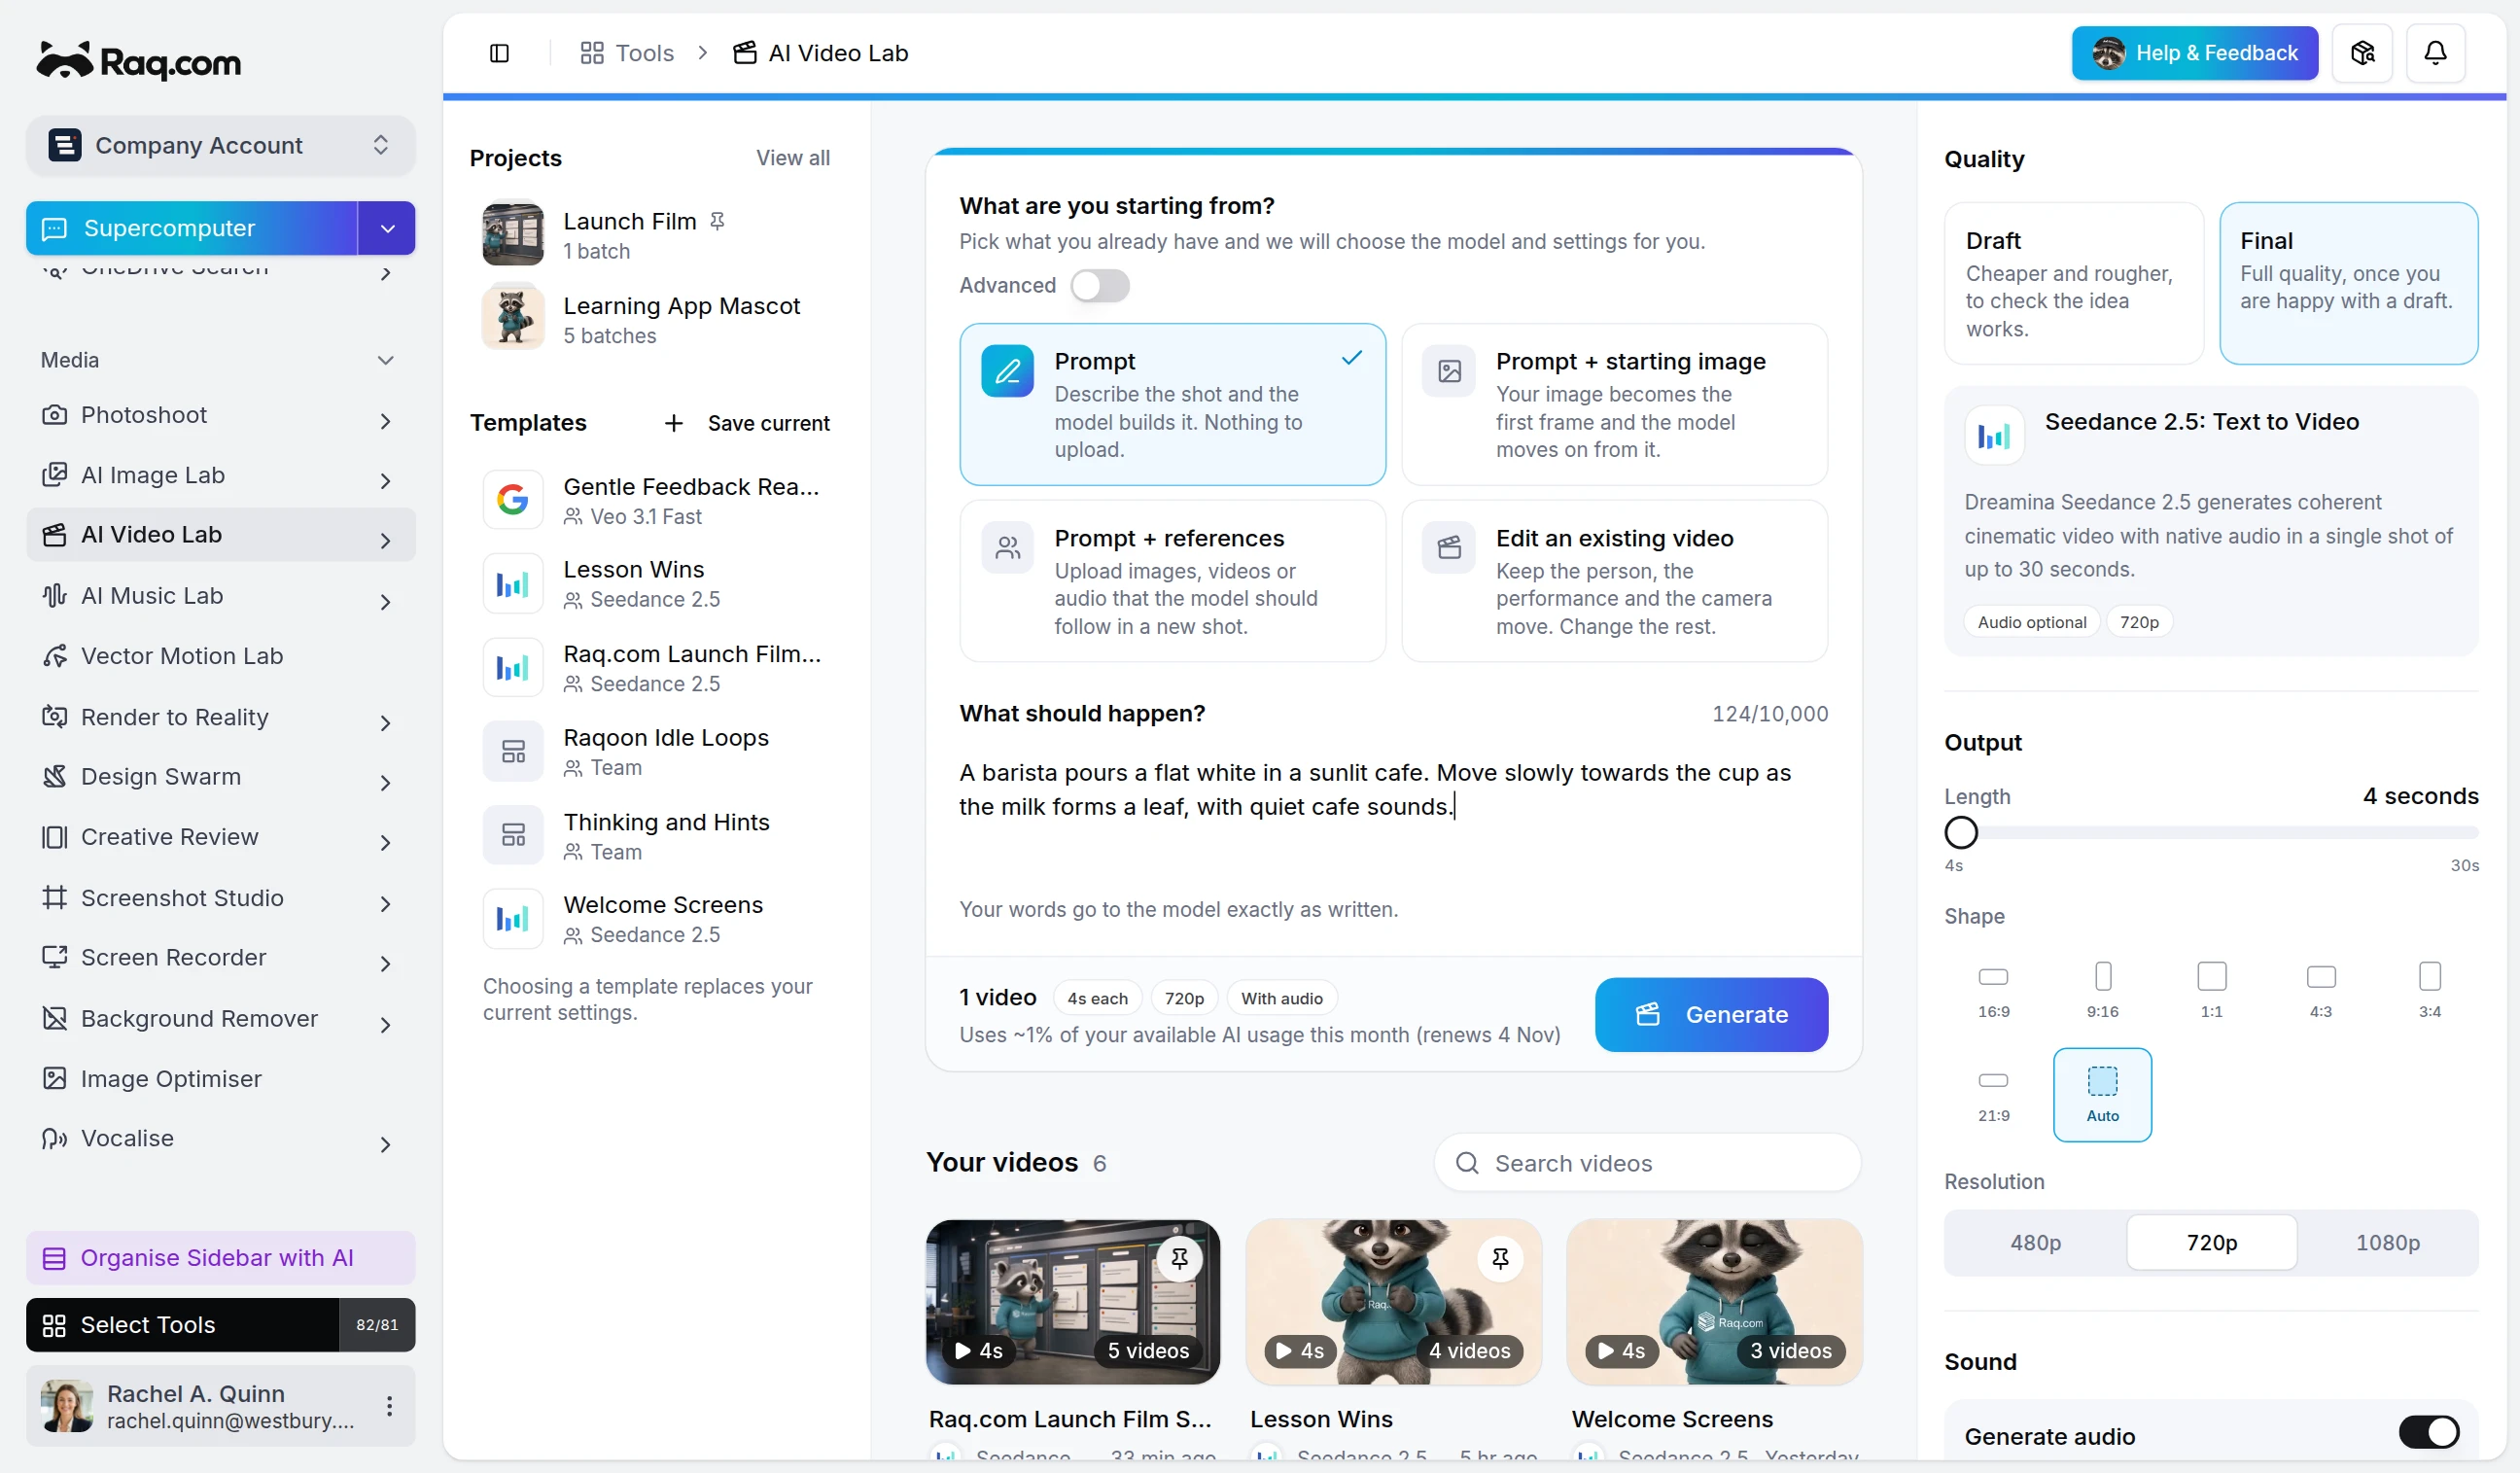Viewport: 2520px width, 1473px height.
Task: Open the Welcome Screens video thumbnail
Action: tap(1714, 1302)
